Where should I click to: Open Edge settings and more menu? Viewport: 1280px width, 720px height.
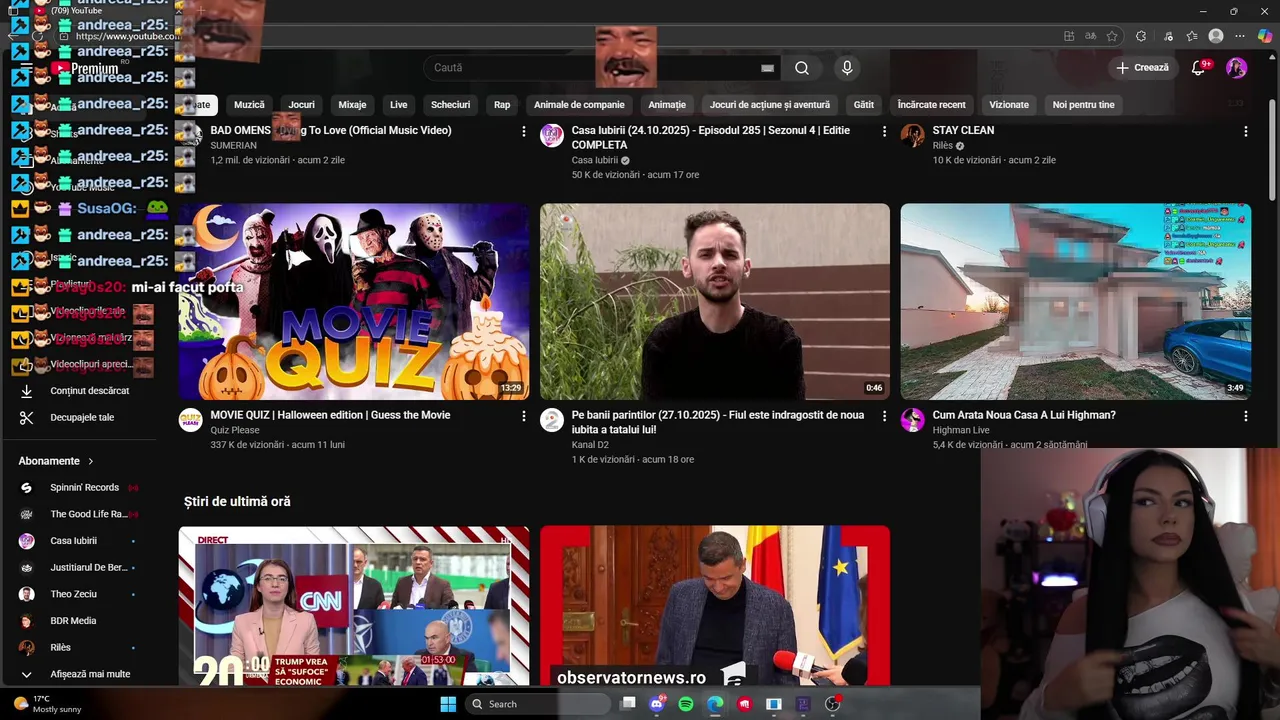point(1241,36)
